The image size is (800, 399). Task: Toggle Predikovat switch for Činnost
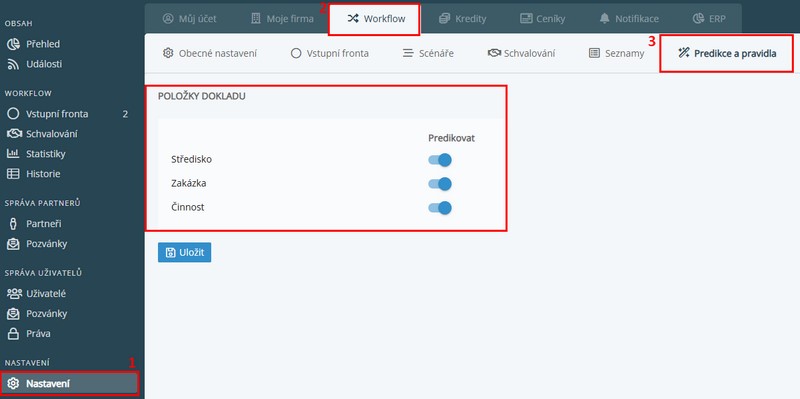click(440, 208)
